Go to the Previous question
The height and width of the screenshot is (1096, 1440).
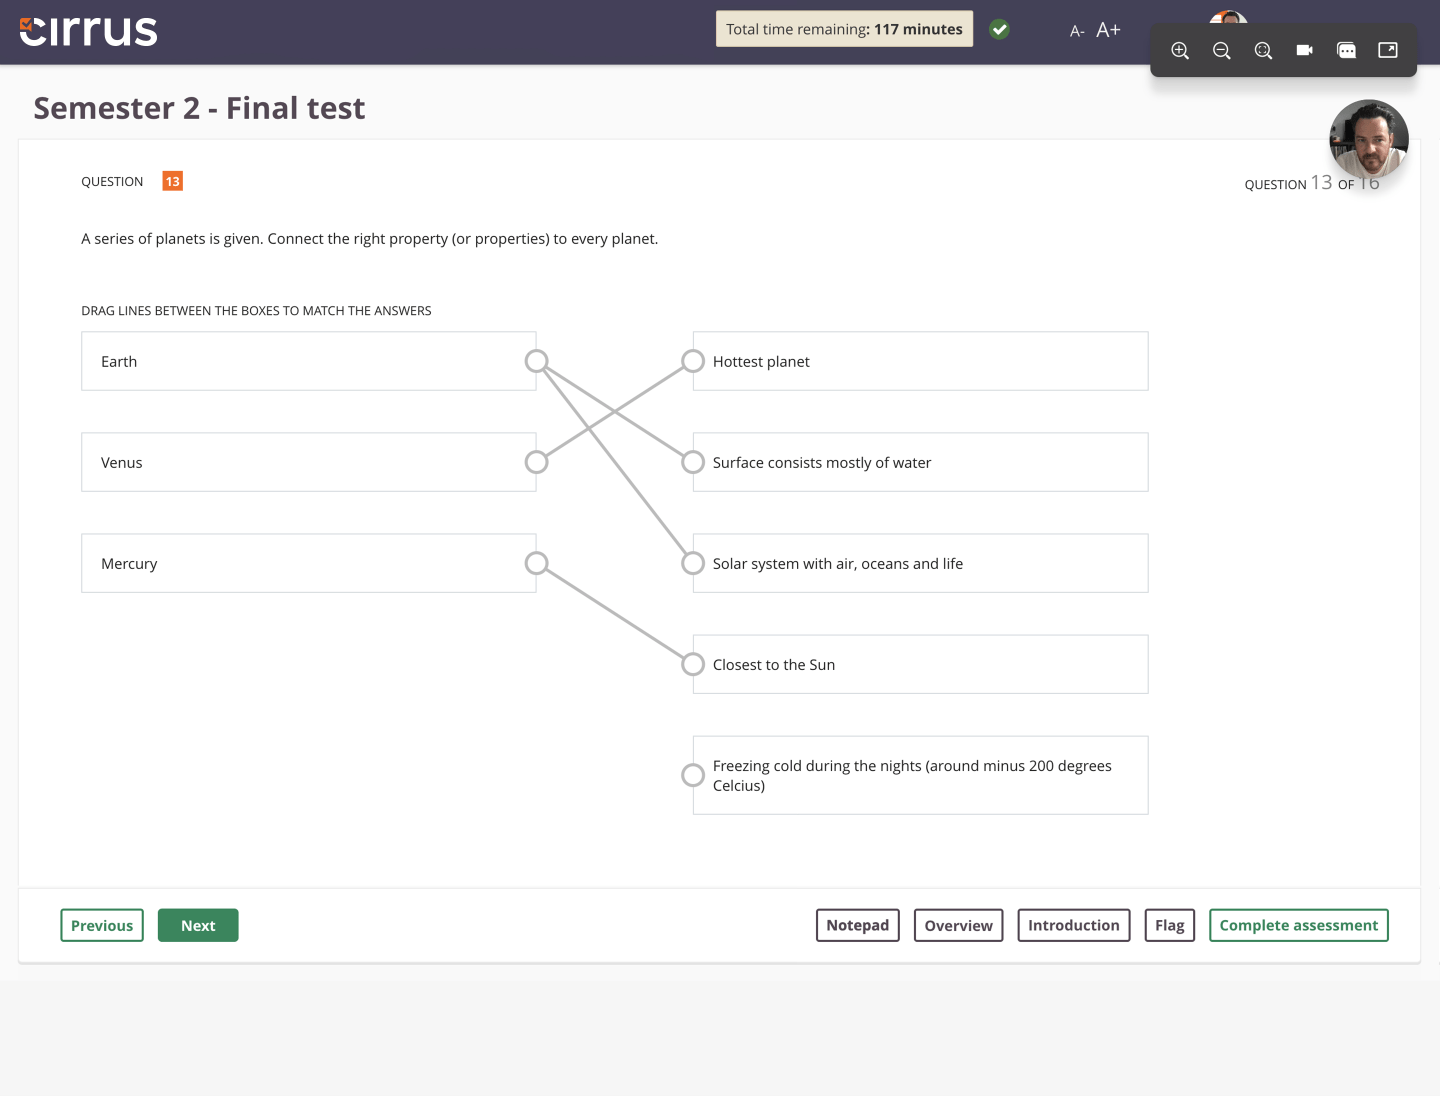[x=101, y=925]
